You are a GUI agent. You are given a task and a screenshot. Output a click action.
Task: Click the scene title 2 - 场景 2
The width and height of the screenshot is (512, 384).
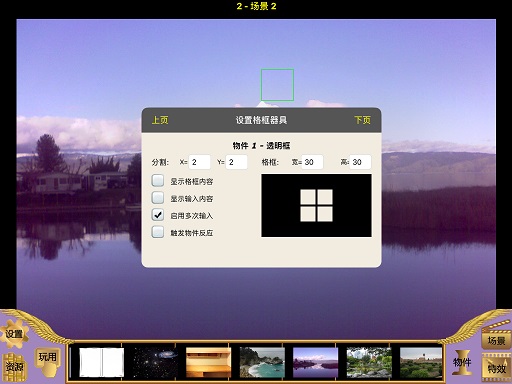pos(256,6)
